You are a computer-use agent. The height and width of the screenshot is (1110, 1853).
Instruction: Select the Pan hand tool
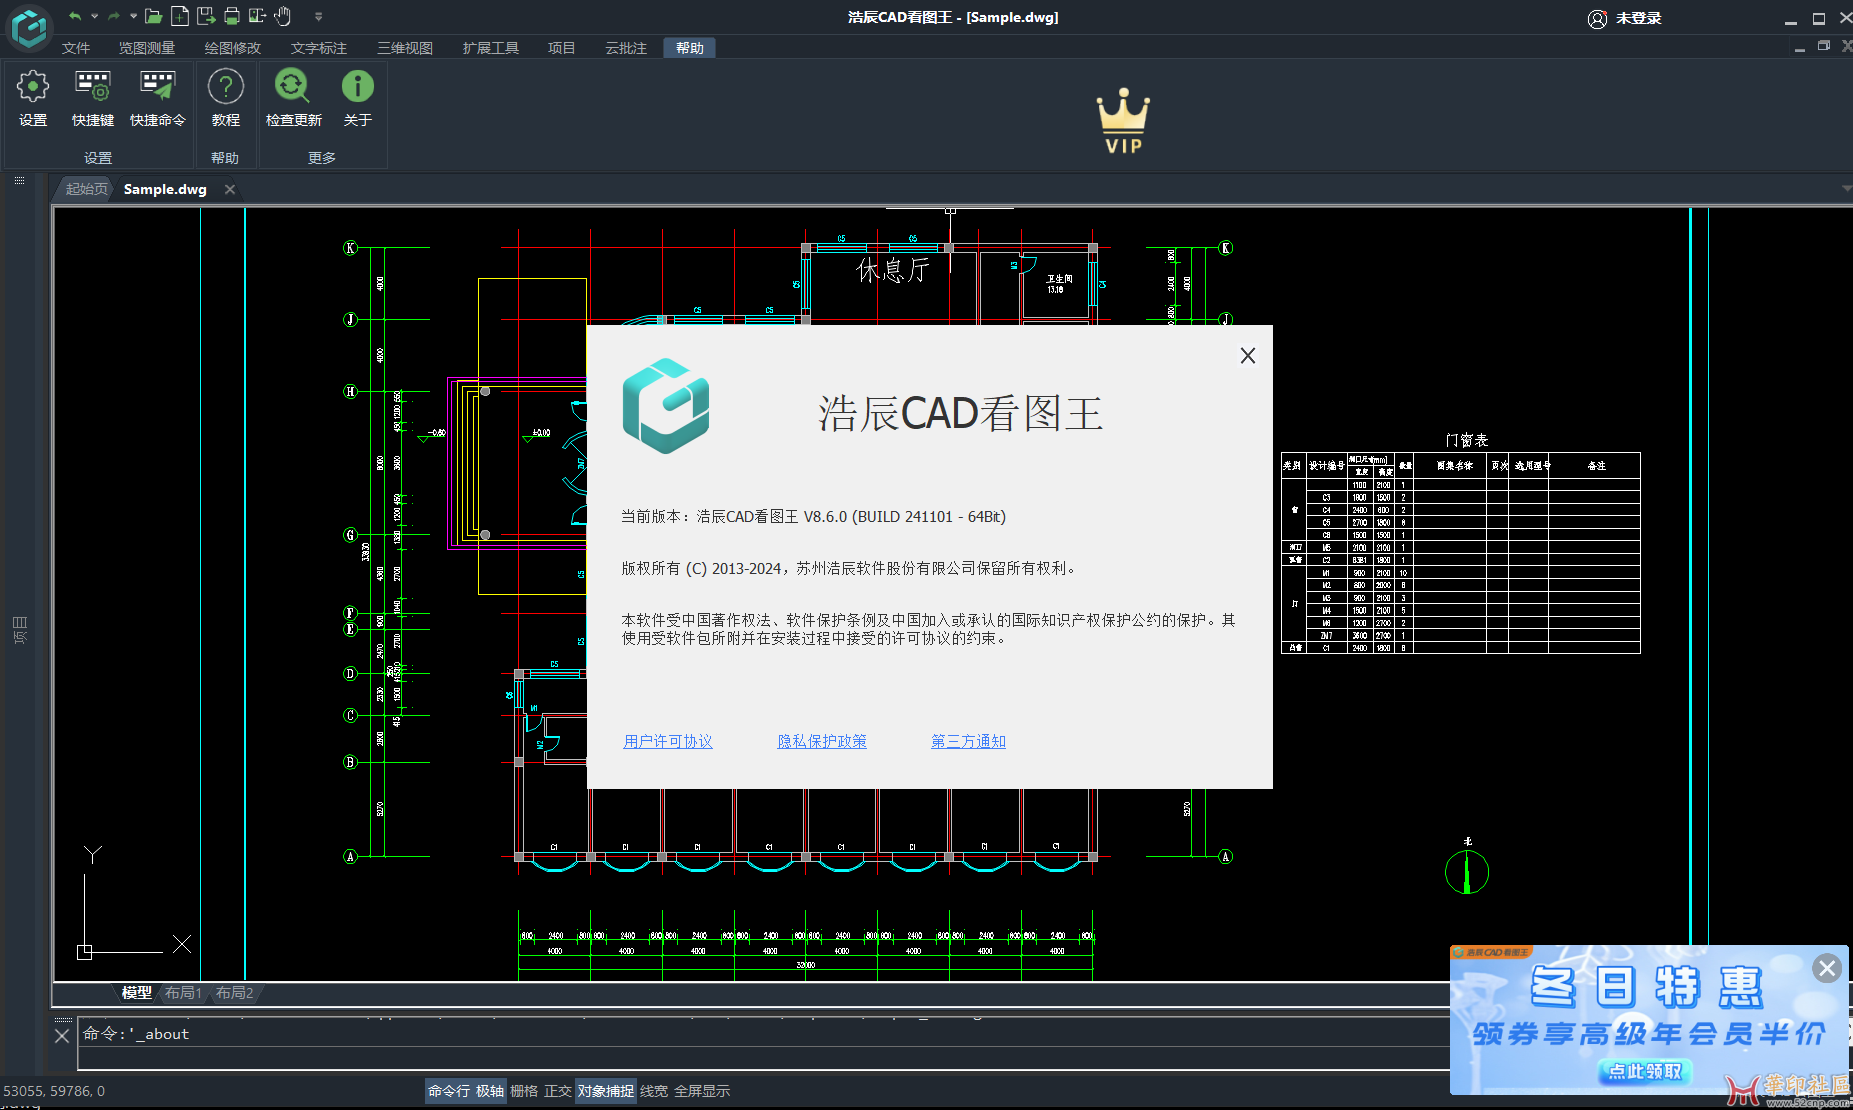283,16
